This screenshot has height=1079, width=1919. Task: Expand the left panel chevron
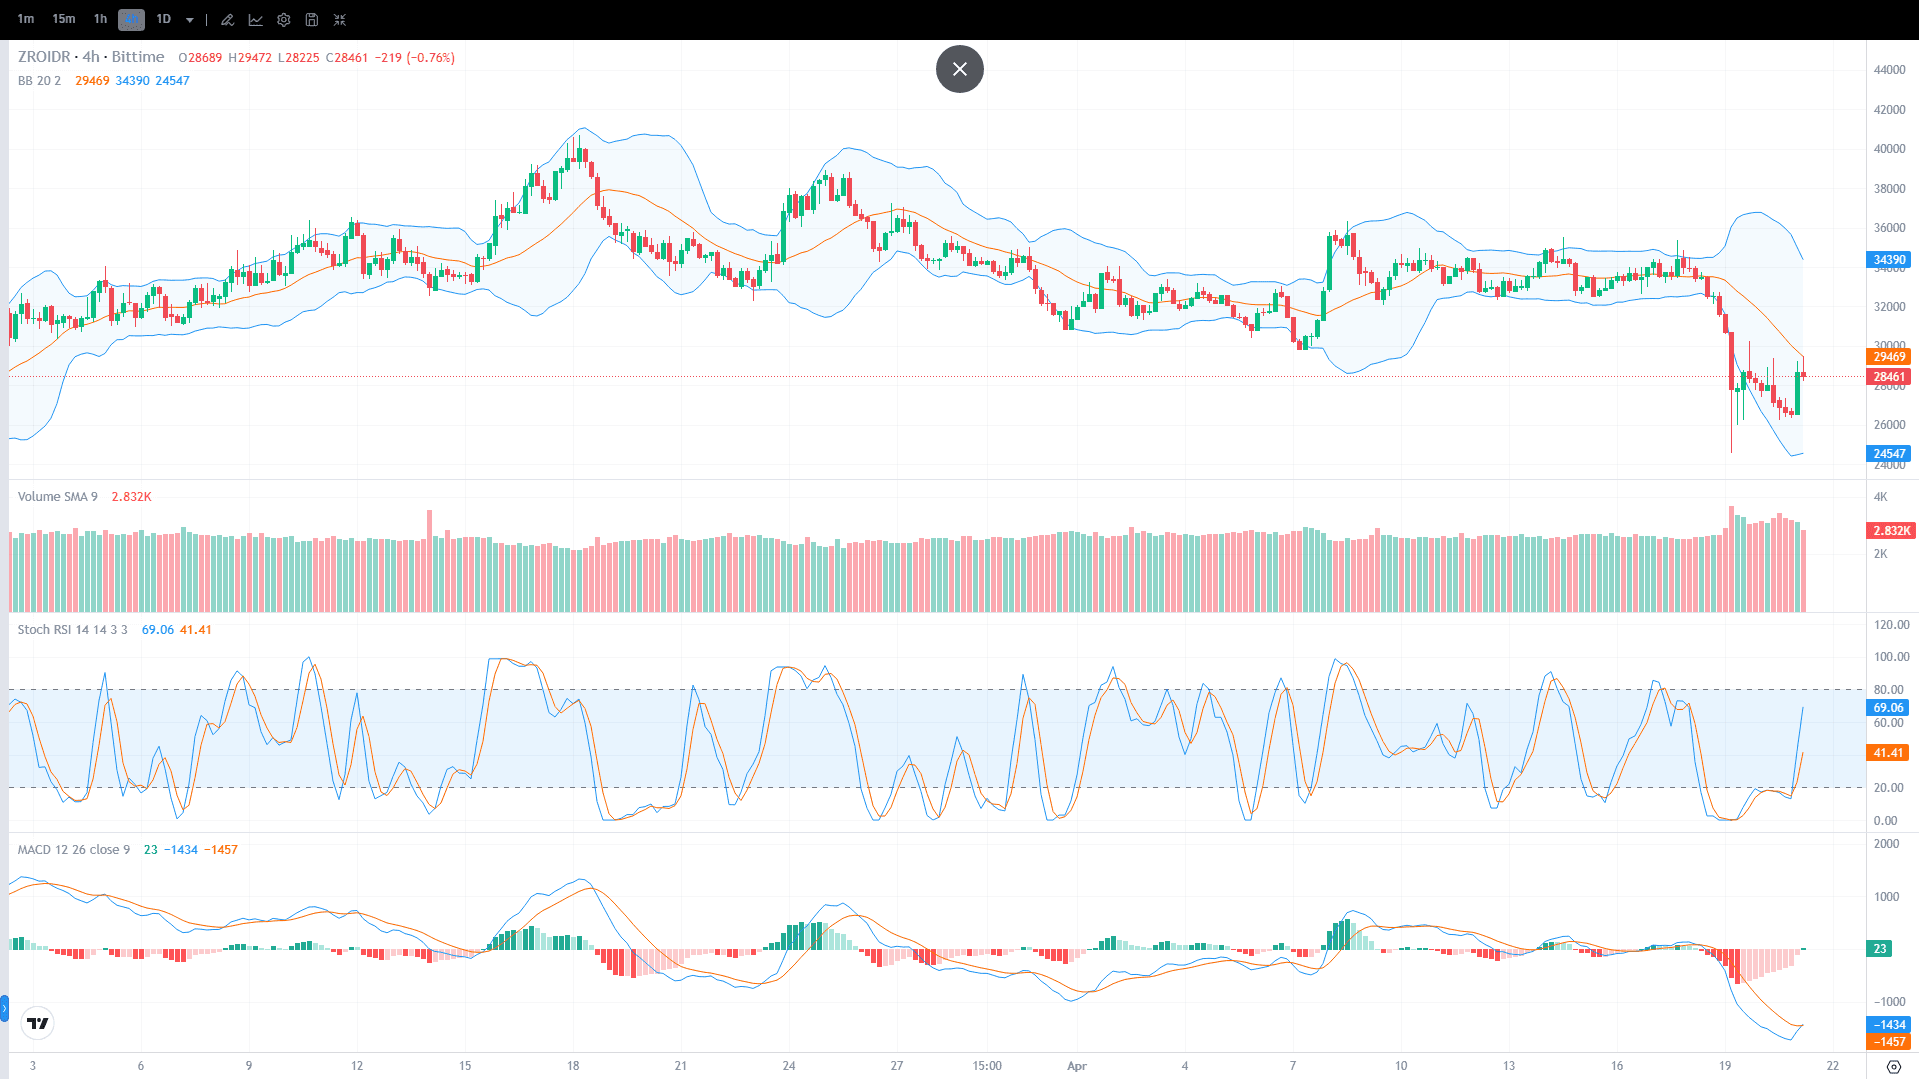click(x=4, y=1010)
